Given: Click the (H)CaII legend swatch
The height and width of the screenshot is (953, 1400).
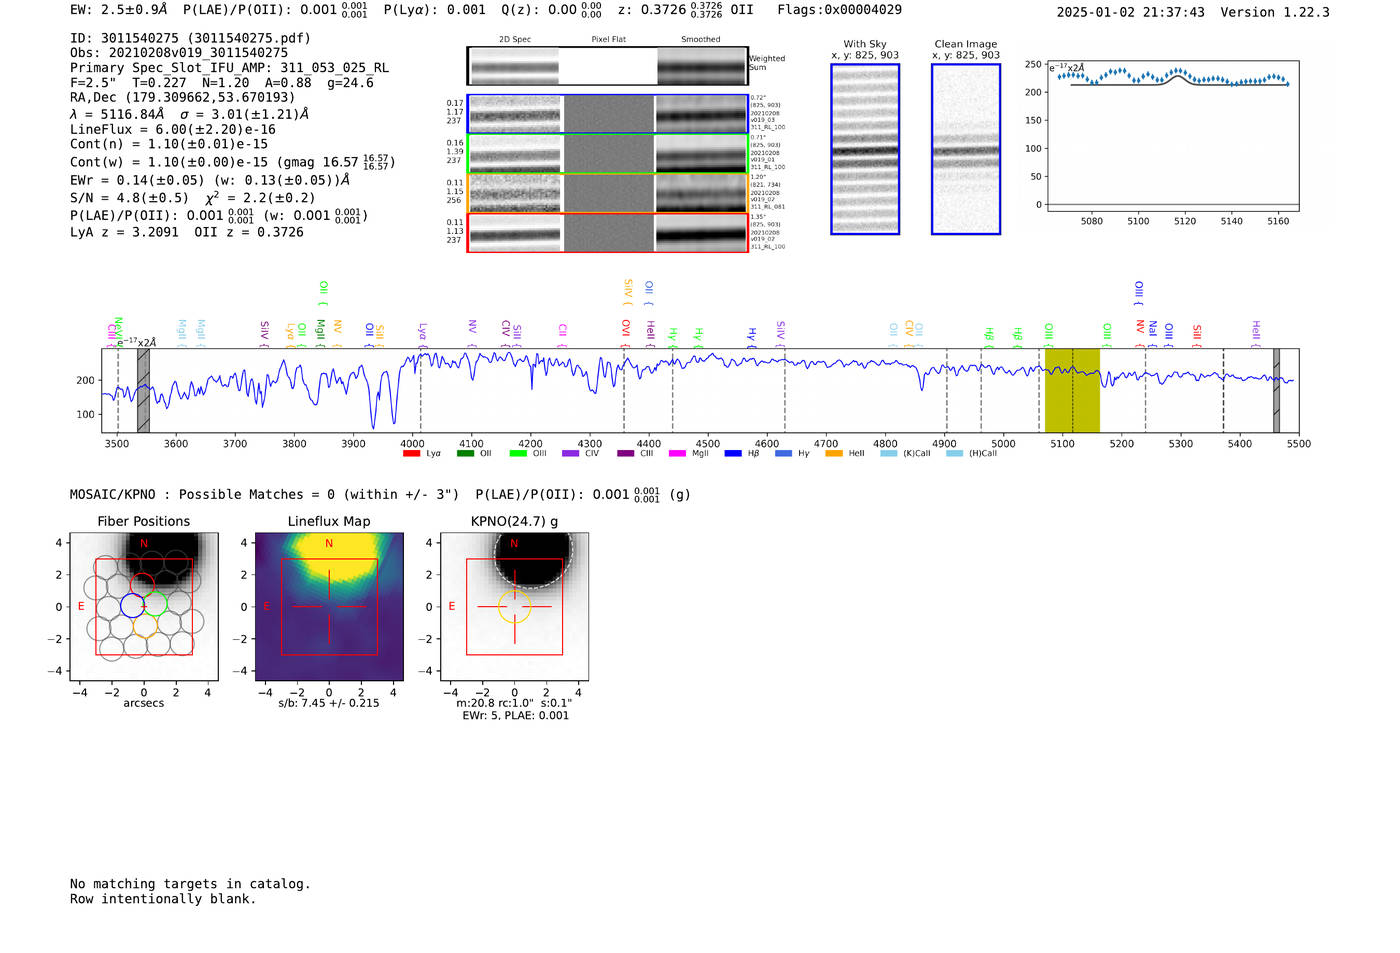Looking at the screenshot, I should point(954,454).
